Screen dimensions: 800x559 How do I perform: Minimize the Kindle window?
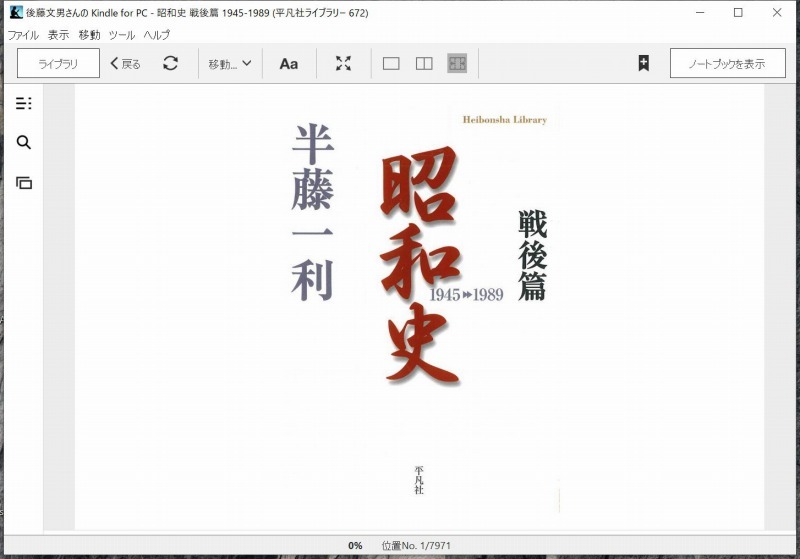point(700,12)
